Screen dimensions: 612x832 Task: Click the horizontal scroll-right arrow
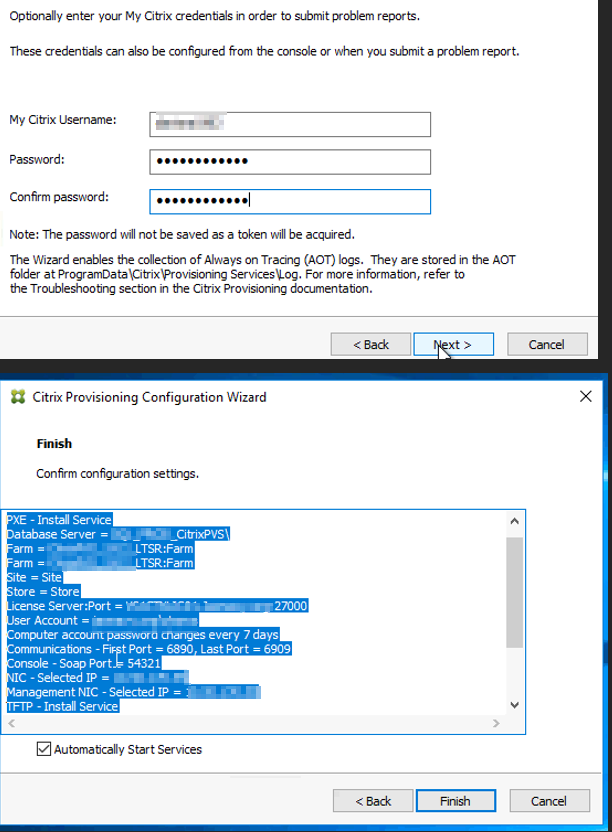tap(496, 723)
